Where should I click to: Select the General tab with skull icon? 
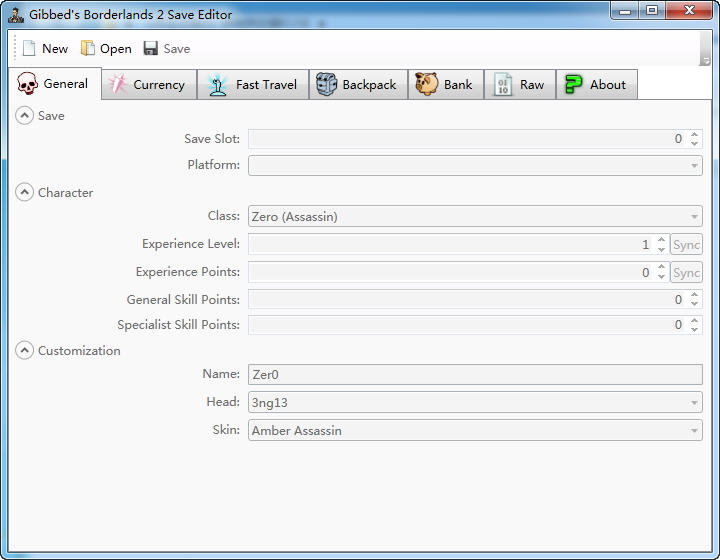click(x=55, y=84)
